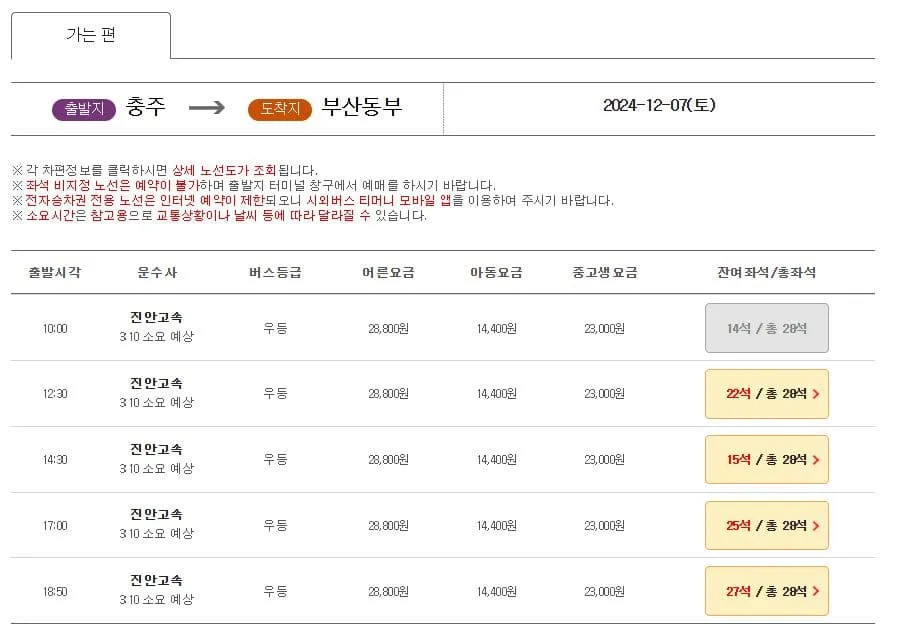Click the 출발시각 column header
The height and width of the screenshot is (640, 899).
coord(53,268)
